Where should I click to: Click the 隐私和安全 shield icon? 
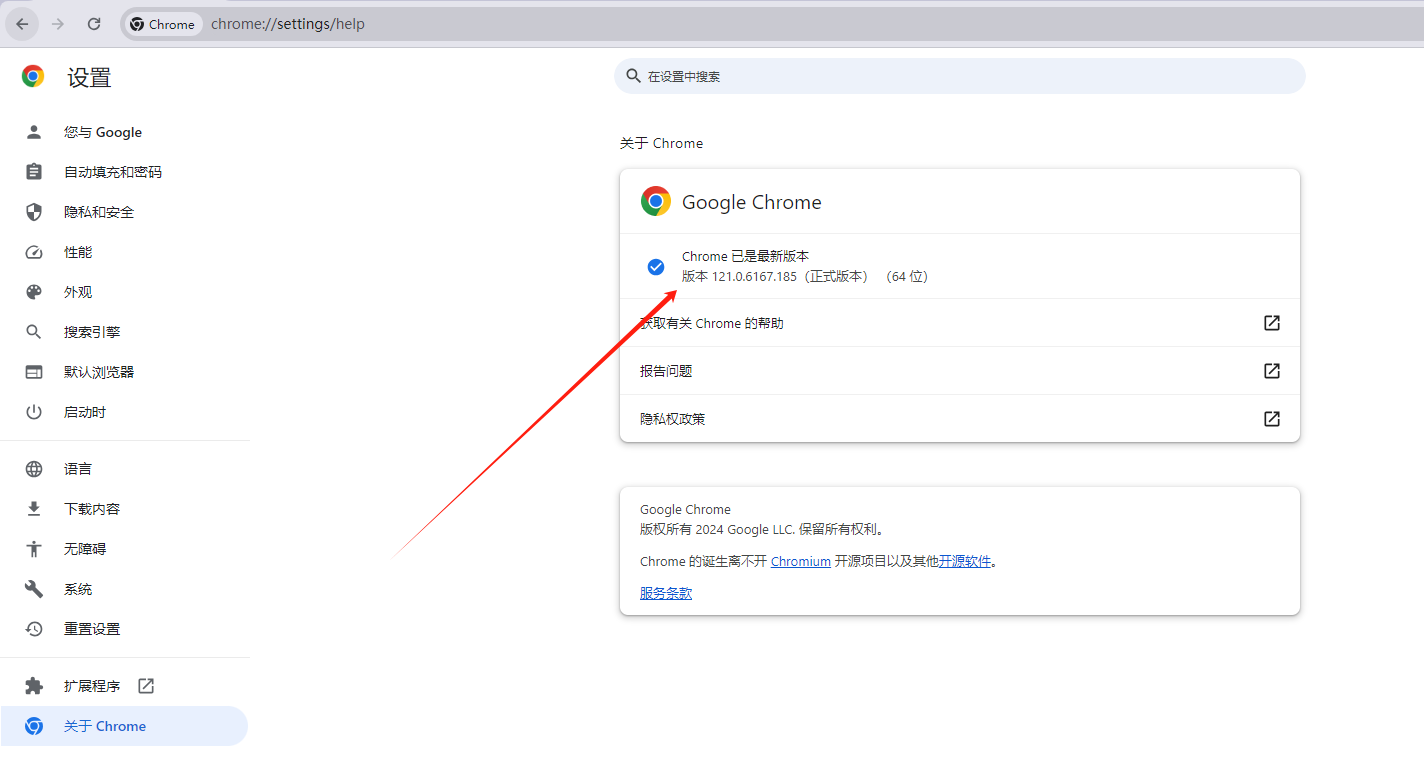(x=34, y=212)
